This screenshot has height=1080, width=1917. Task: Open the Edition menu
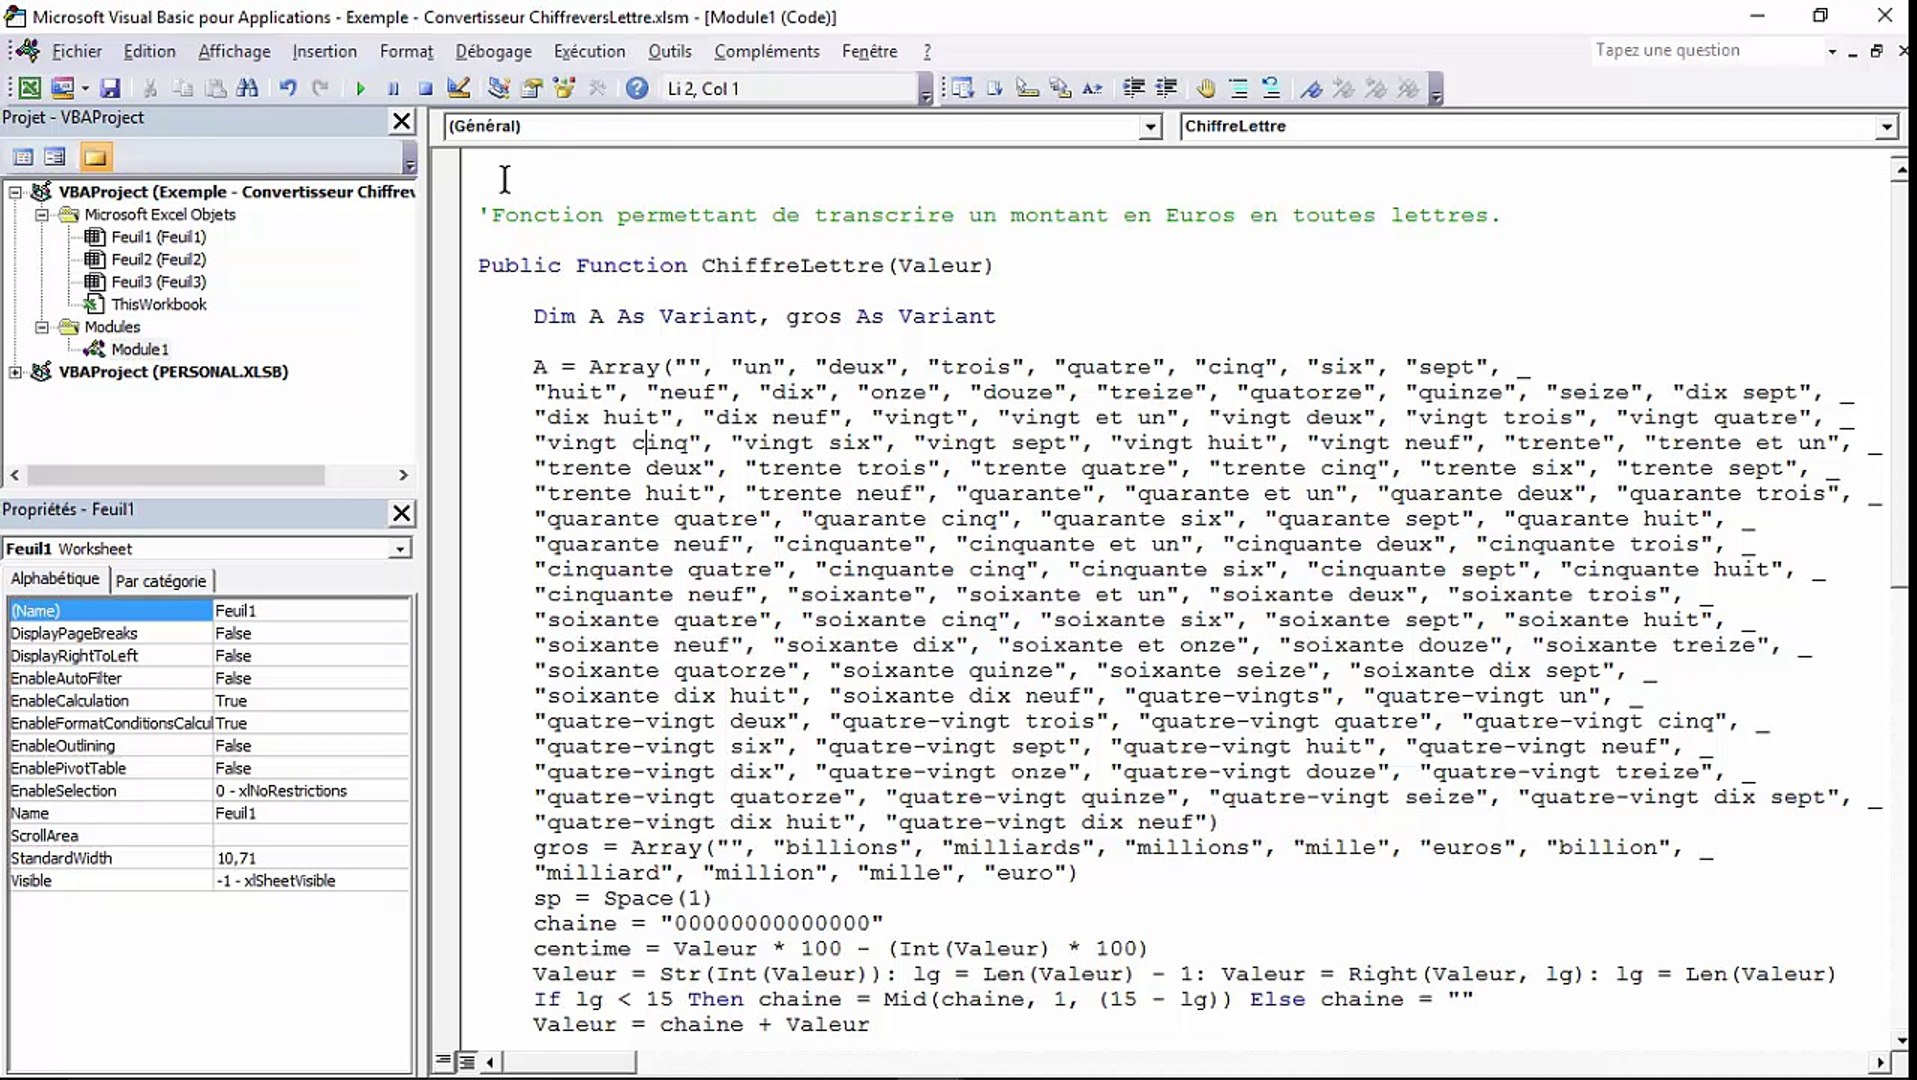point(149,51)
